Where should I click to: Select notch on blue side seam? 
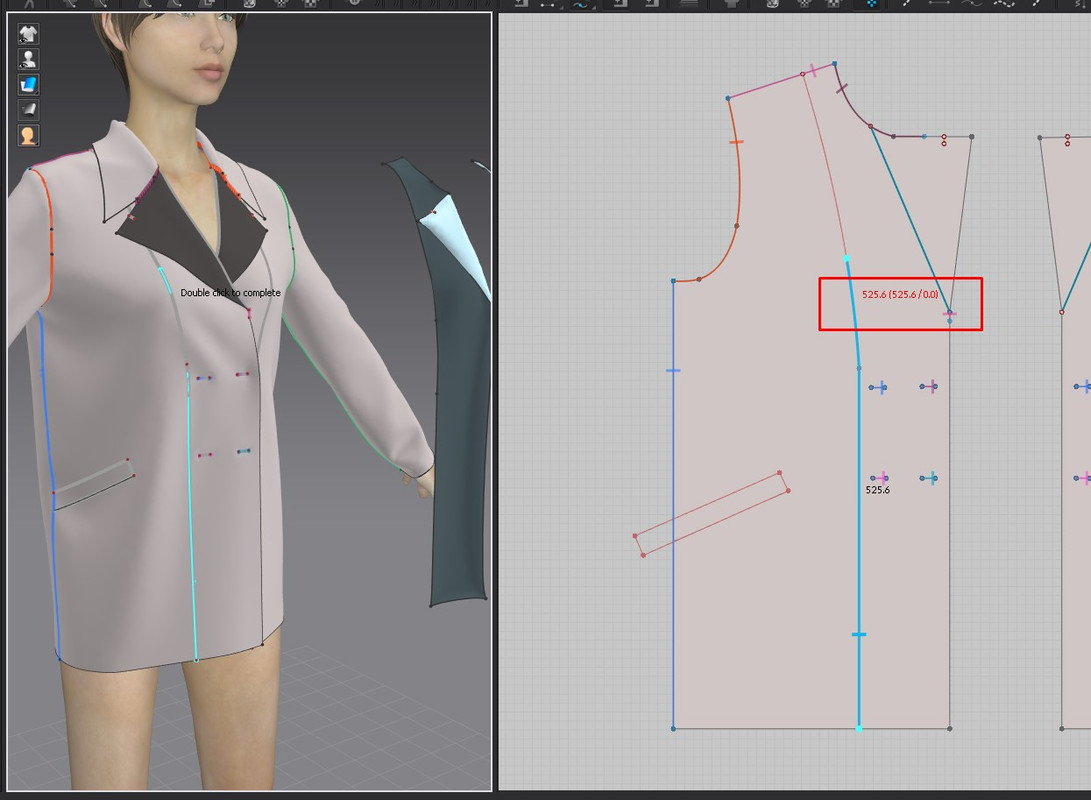pyautogui.click(x=673, y=371)
